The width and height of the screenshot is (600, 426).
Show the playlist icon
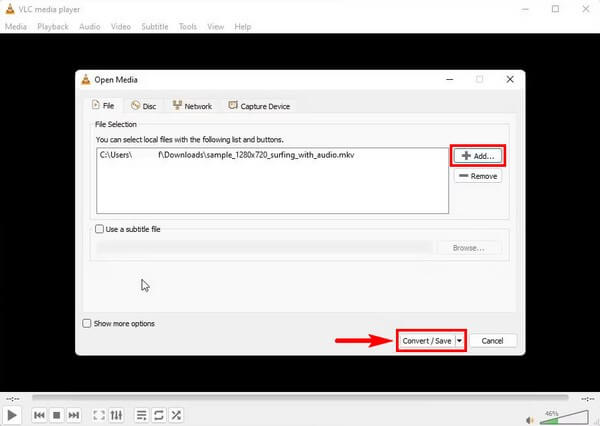pos(142,415)
